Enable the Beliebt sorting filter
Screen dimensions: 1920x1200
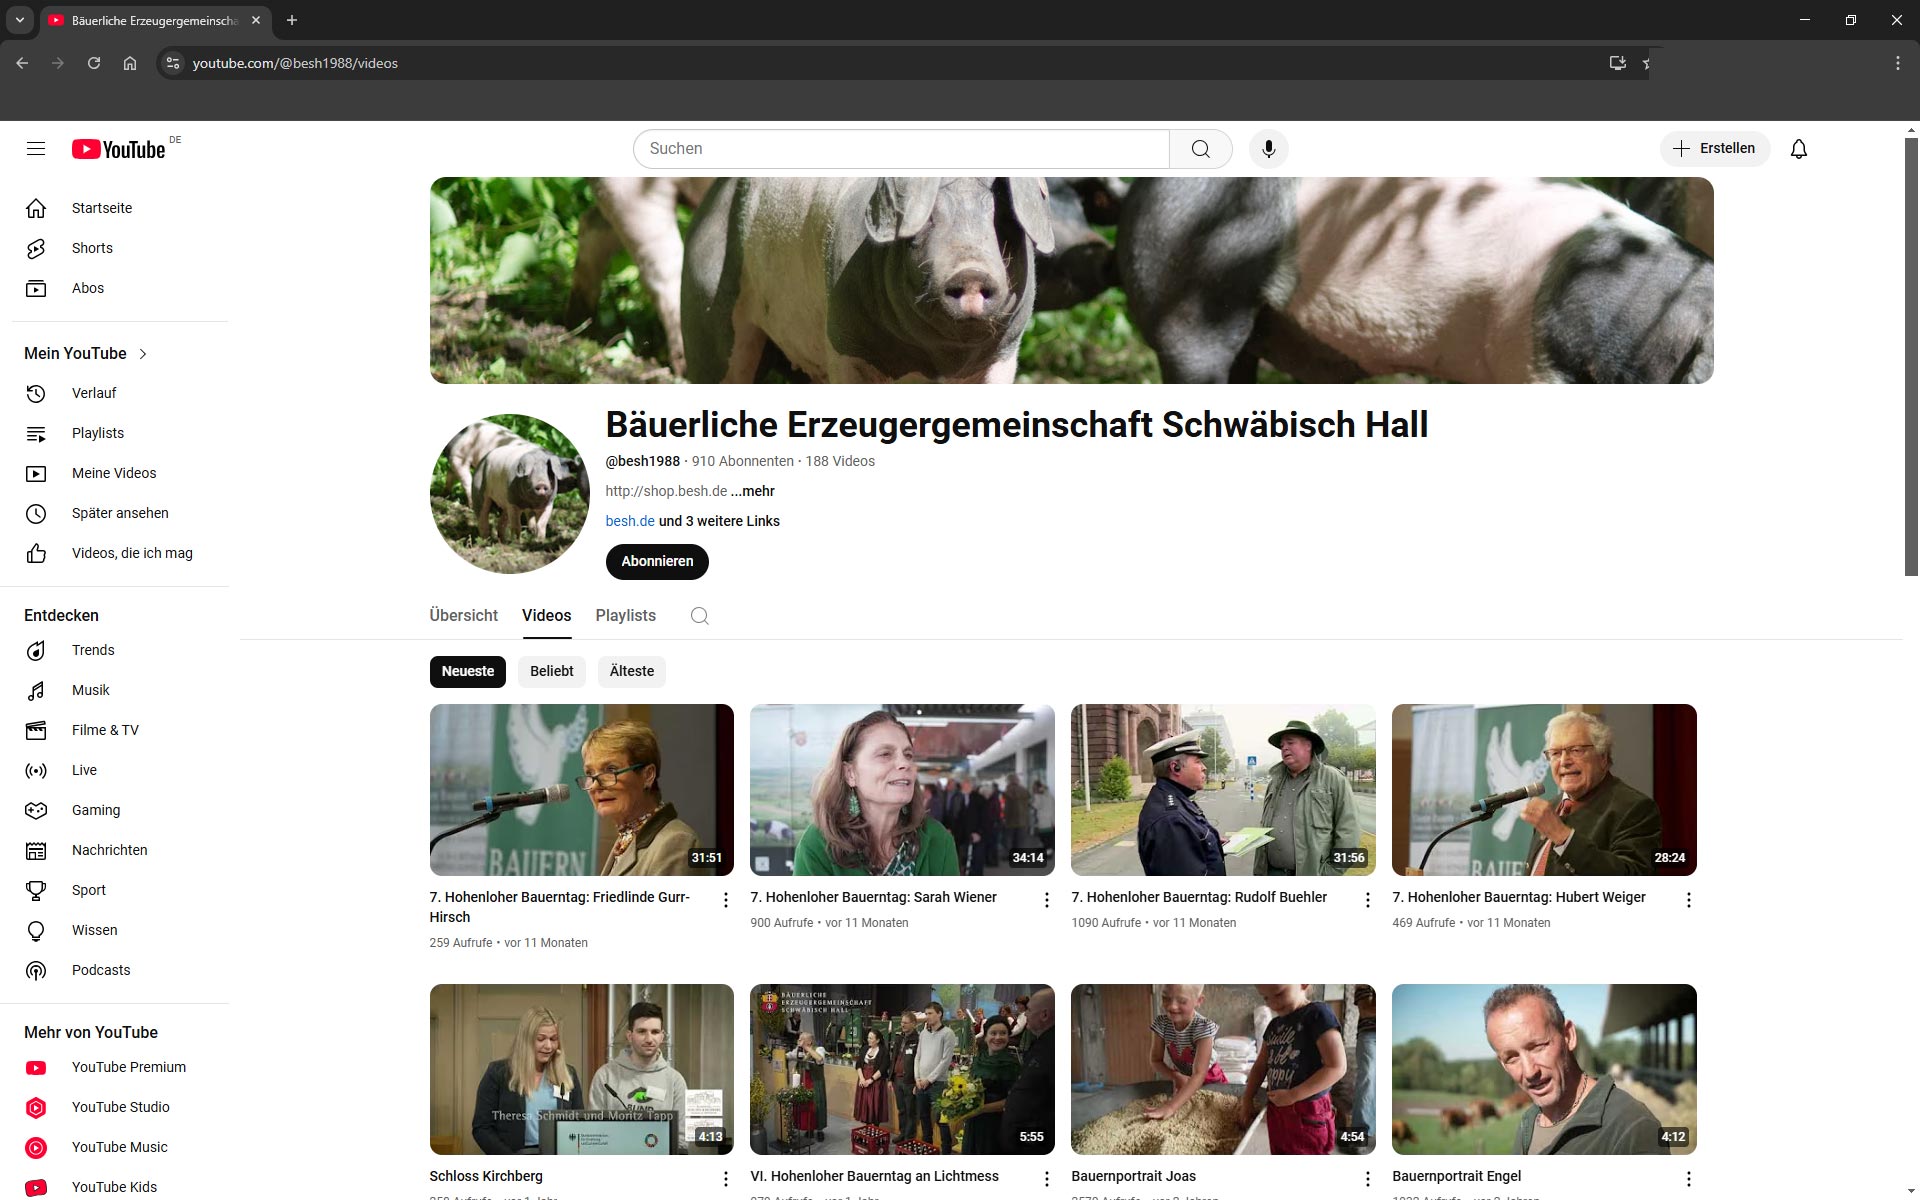pyautogui.click(x=551, y=671)
